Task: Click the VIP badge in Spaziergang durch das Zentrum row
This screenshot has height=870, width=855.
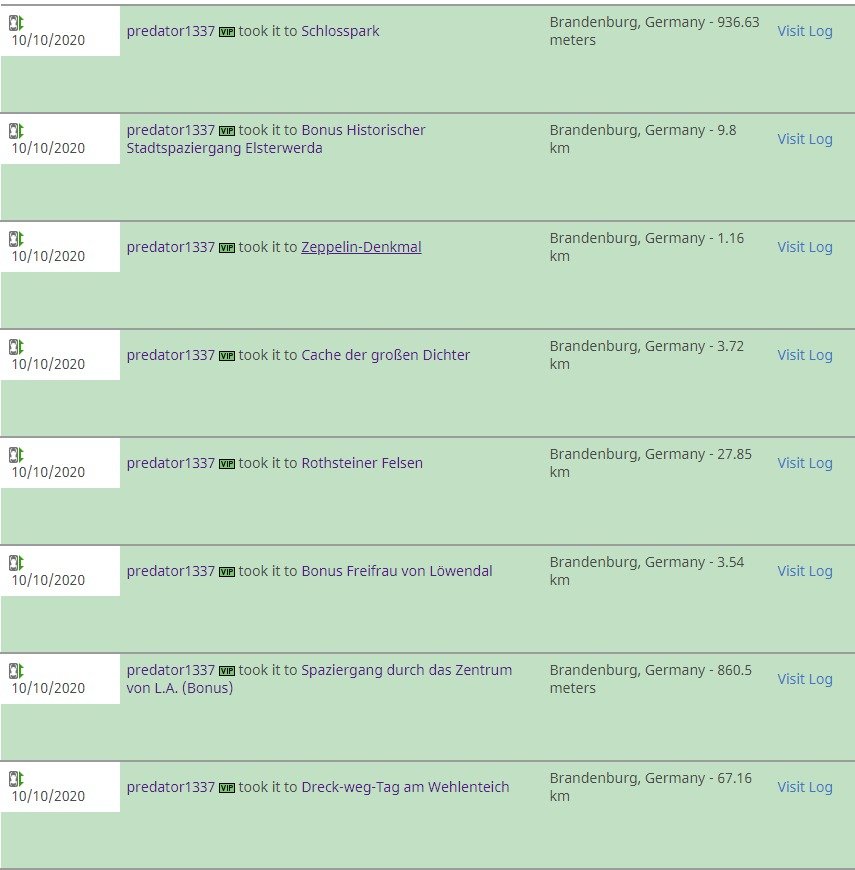Action: (x=227, y=671)
